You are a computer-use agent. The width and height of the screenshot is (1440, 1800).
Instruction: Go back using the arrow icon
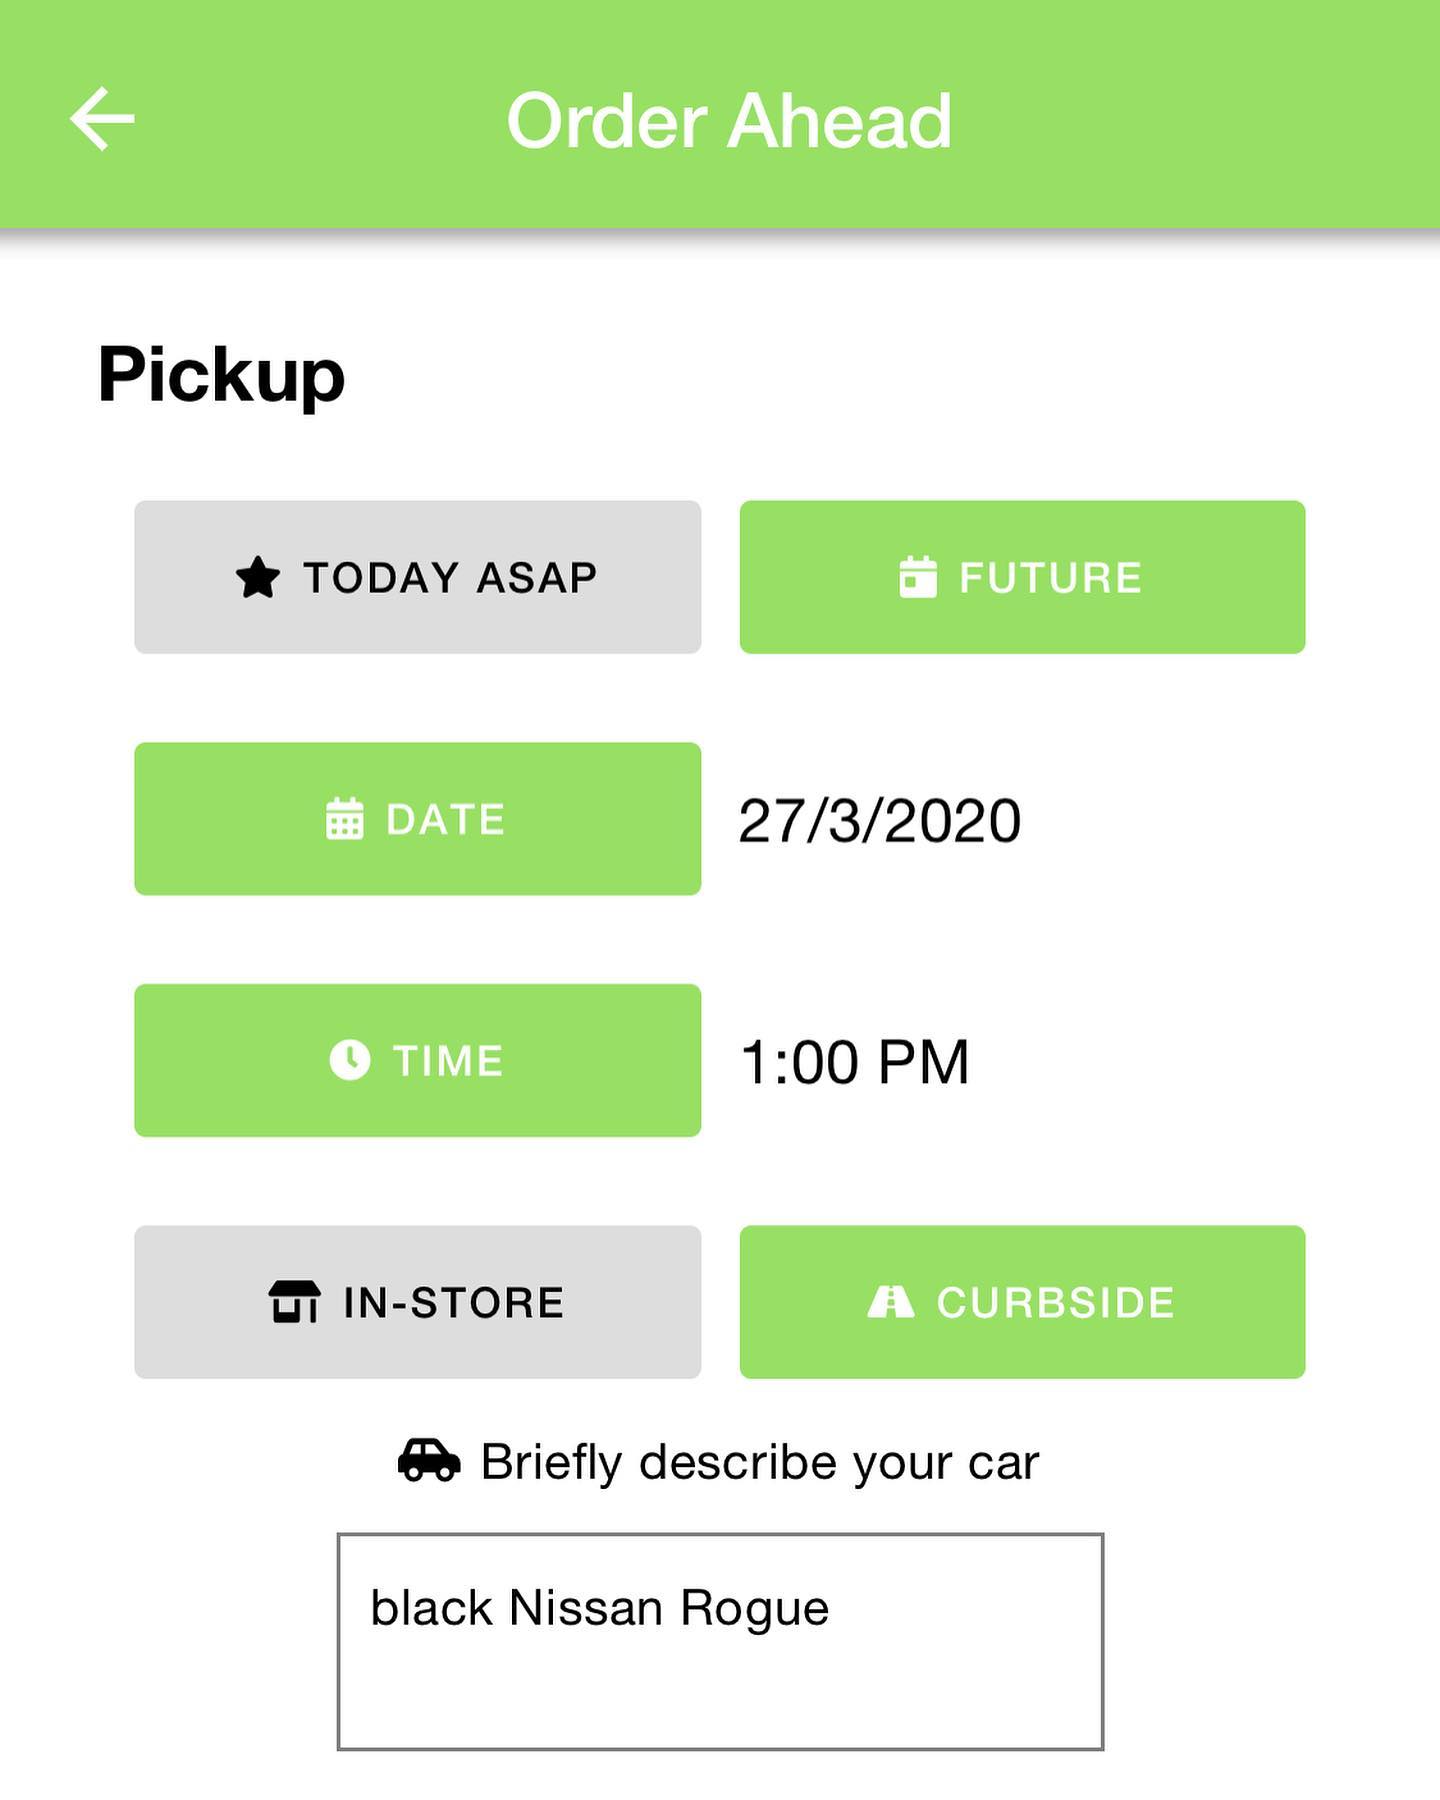coord(102,119)
